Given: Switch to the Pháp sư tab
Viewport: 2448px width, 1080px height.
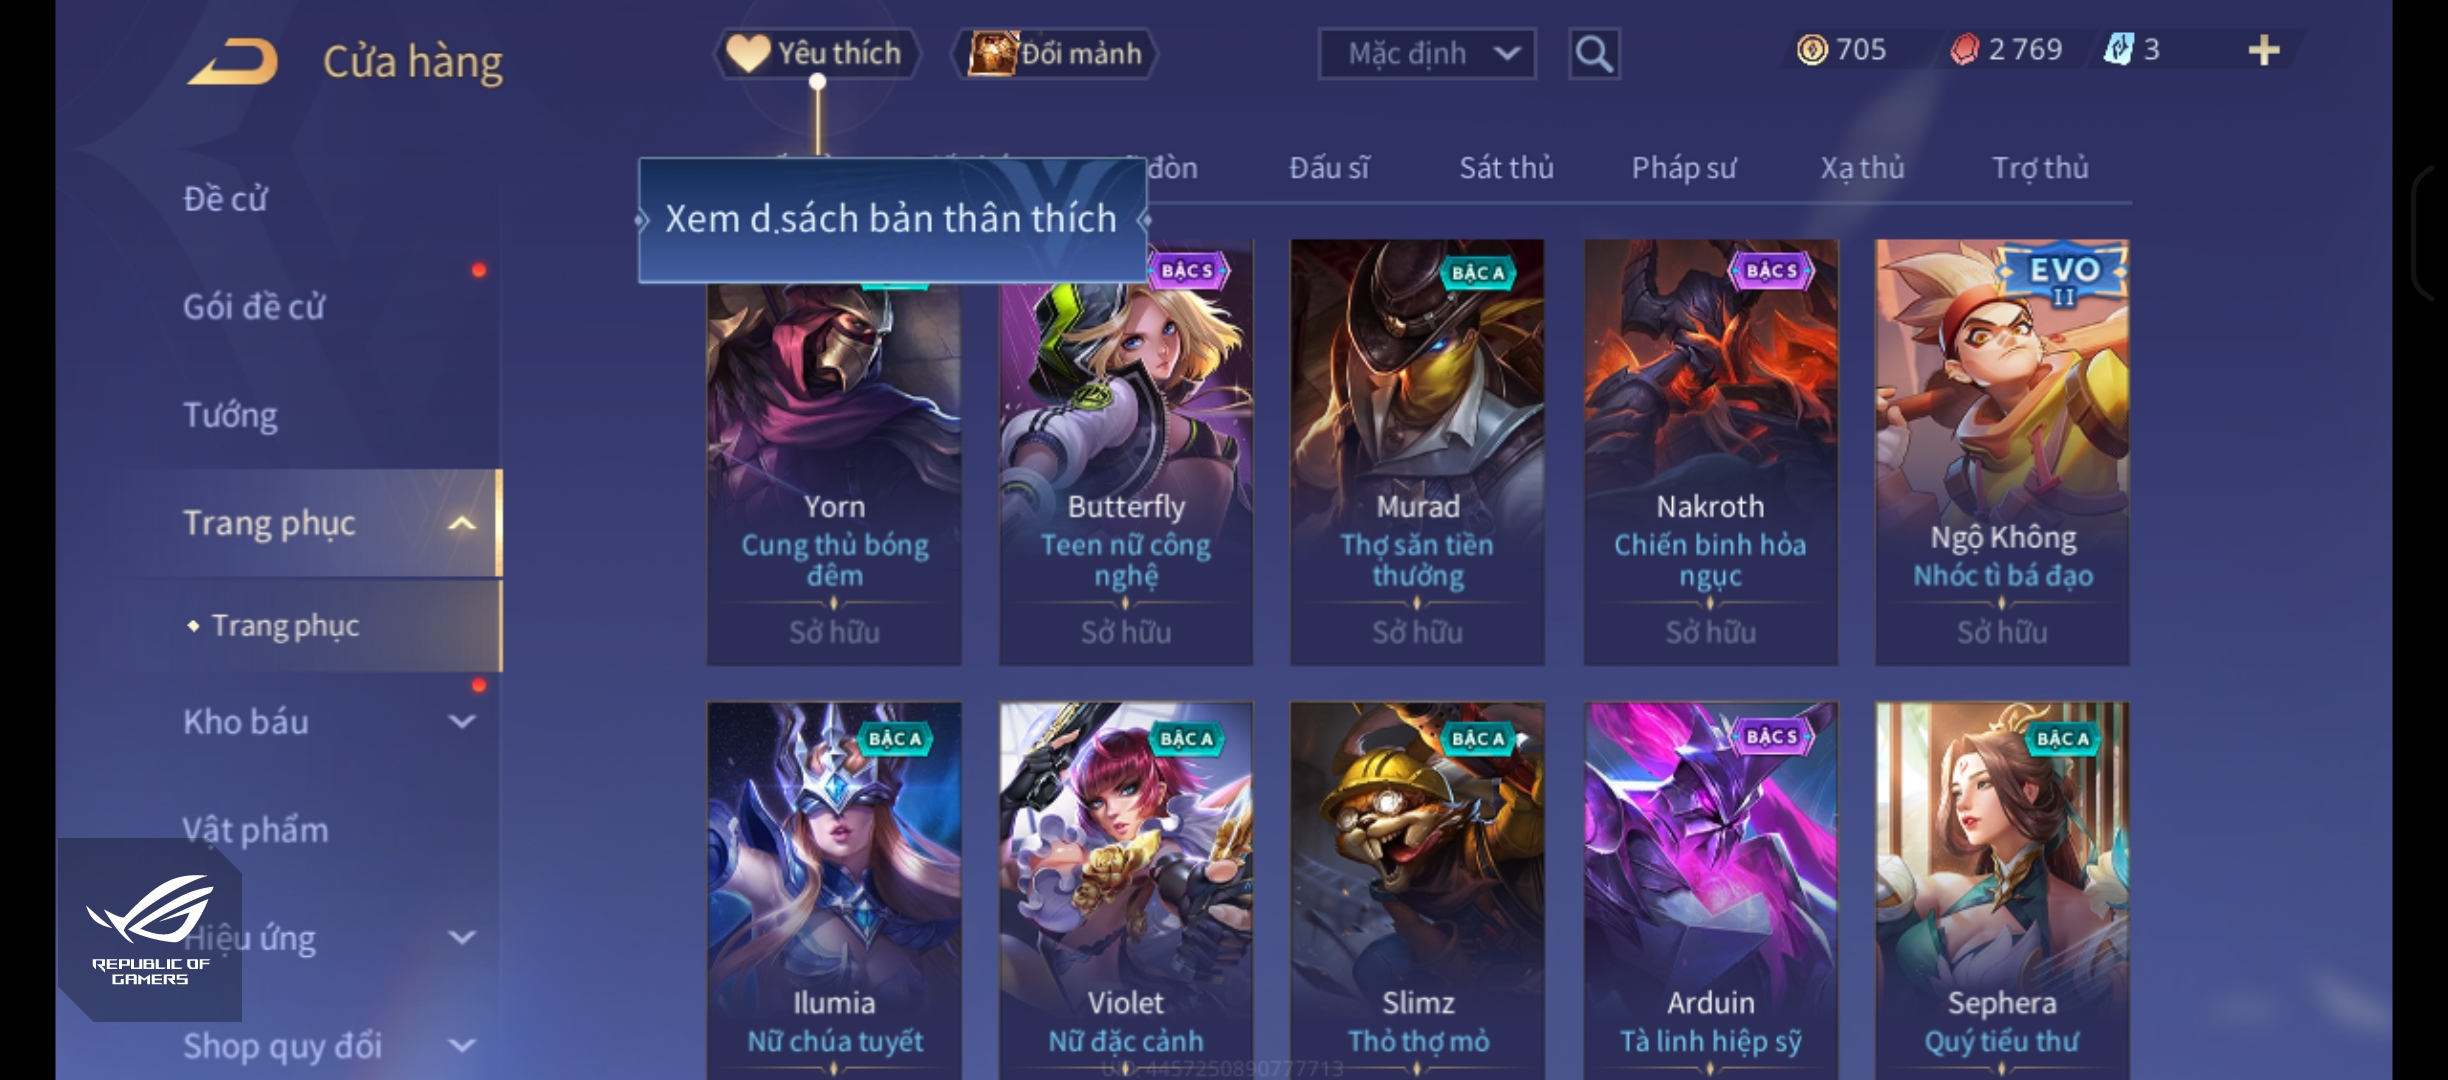Looking at the screenshot, I should [x=1684, y=168].
